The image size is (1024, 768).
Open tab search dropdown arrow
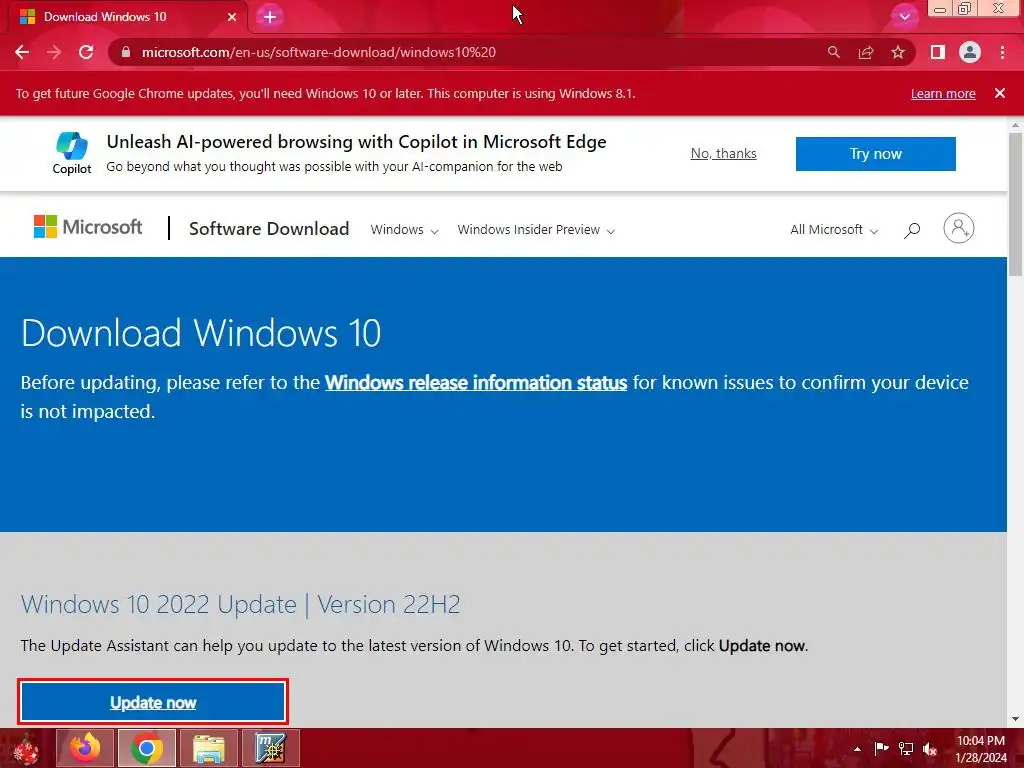coord(904,17)
